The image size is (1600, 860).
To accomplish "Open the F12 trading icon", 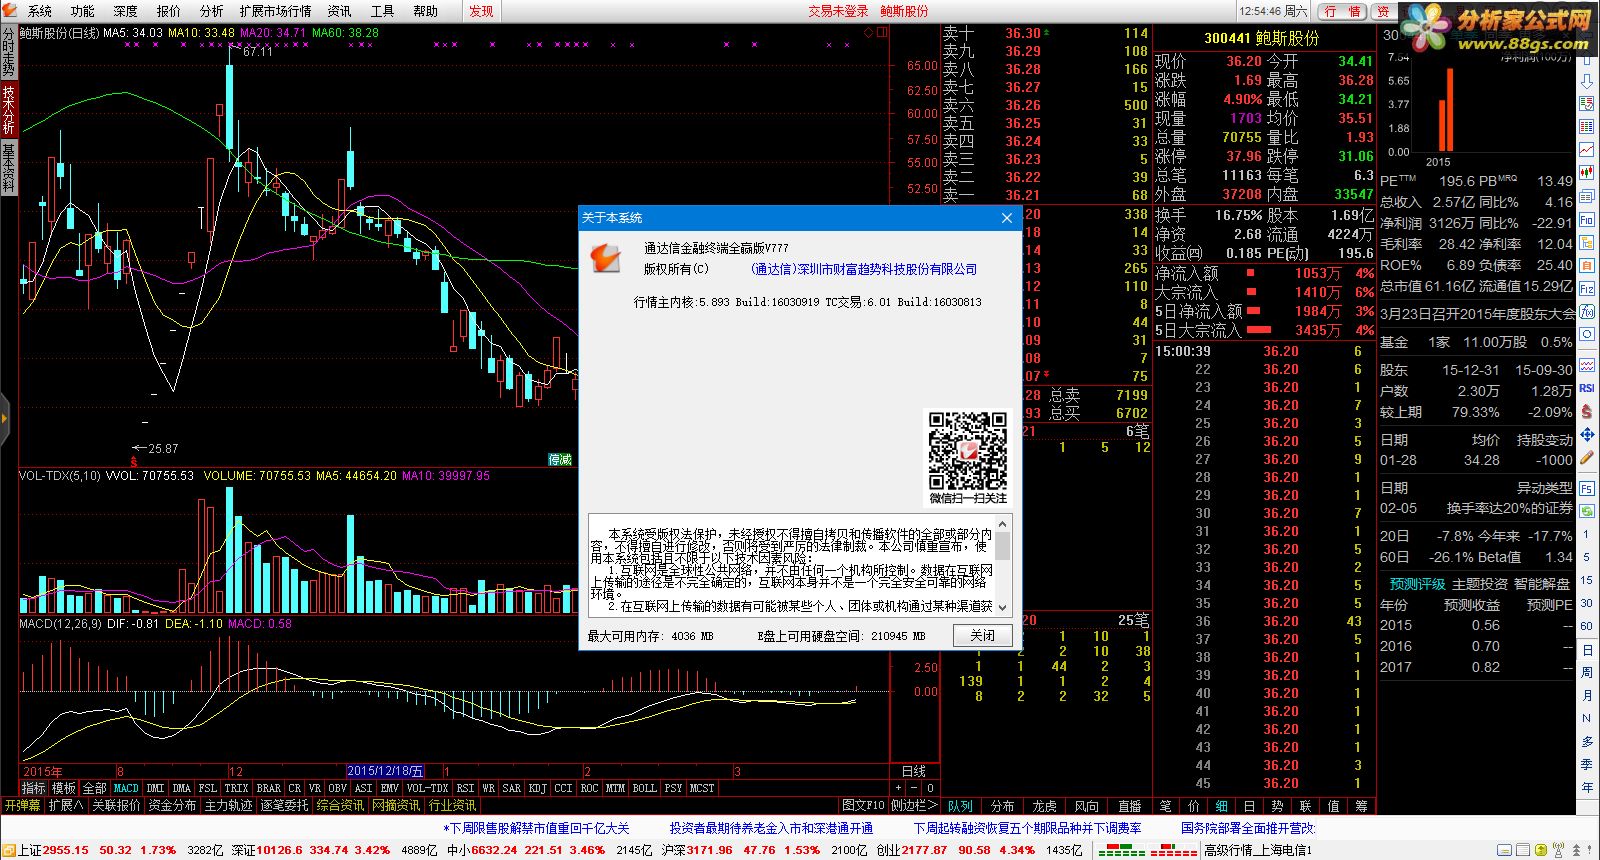I will click(x=1587, y=288).
